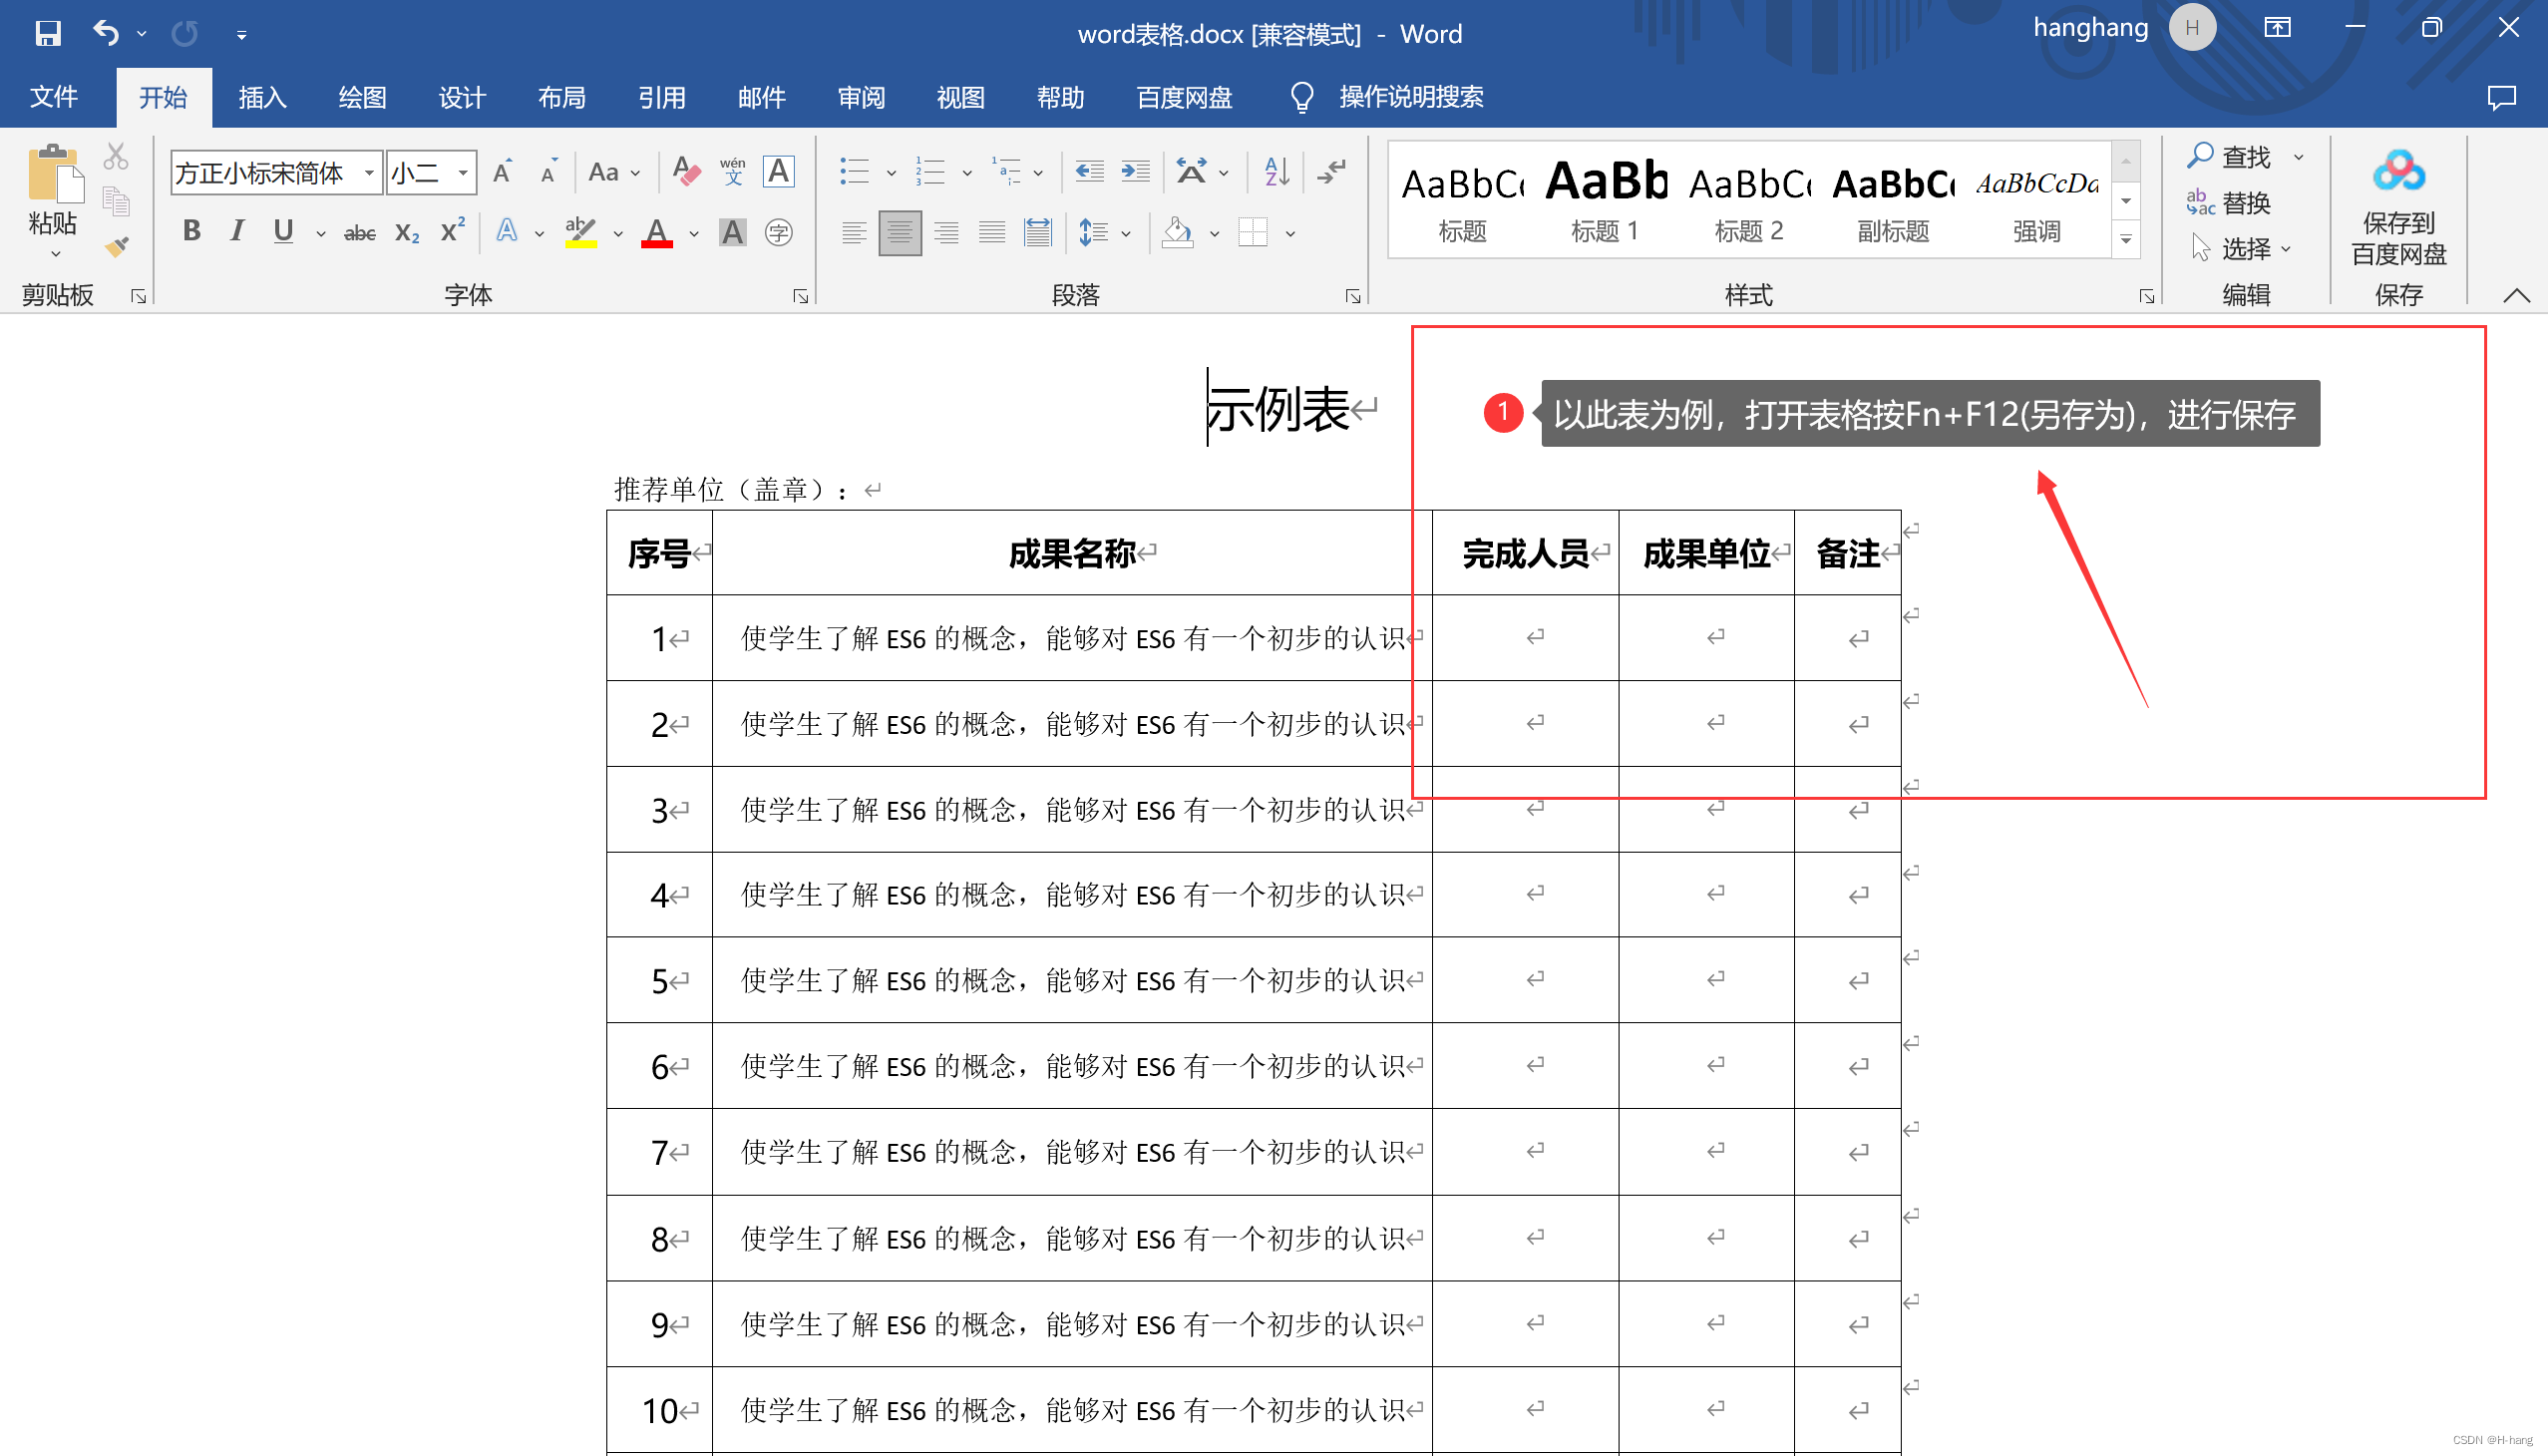Switch to the 审阅 Review tab

point(861,97)
